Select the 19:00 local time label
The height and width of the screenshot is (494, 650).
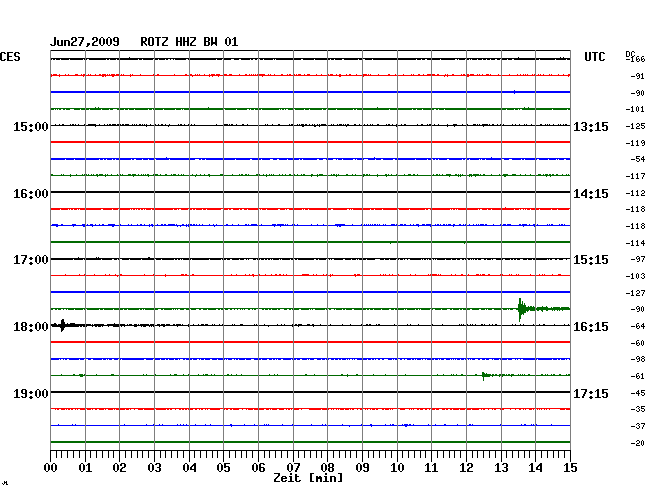coord(31,393)
